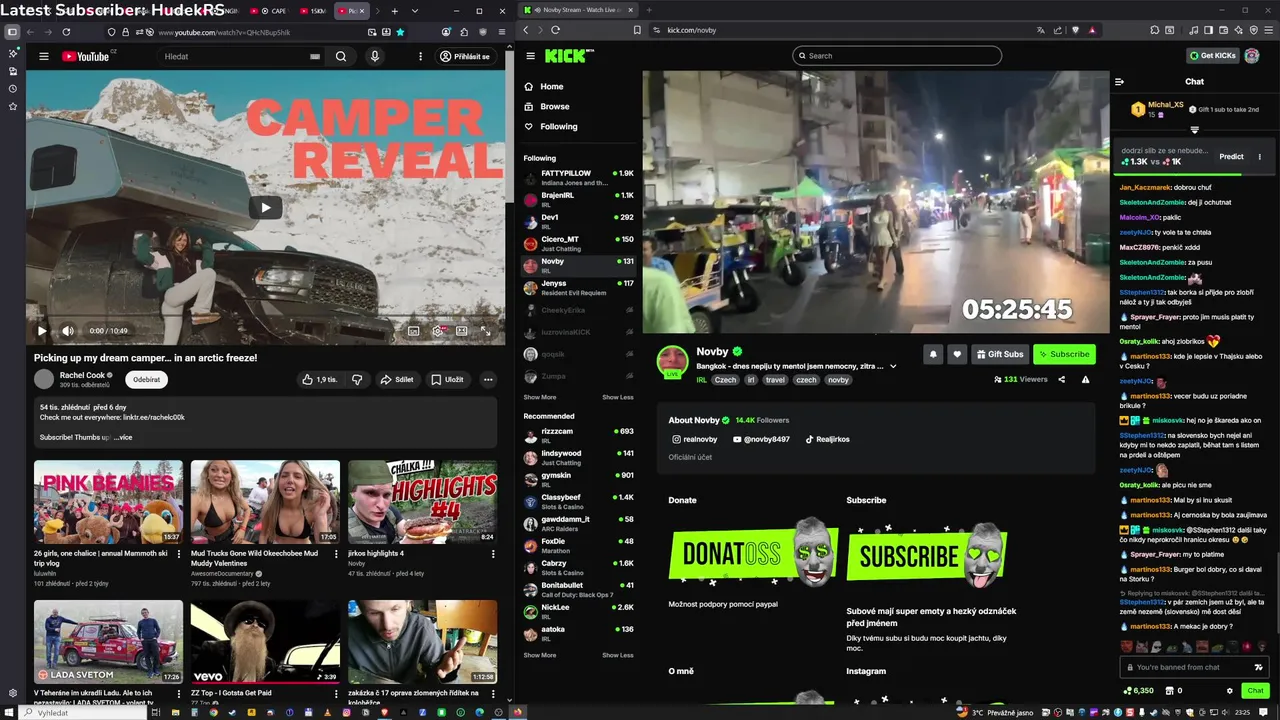Viewport: 1280px width, 720px height.
Task: Open jirkos highlights 4 video thumbnail
Action: [422, 502]
